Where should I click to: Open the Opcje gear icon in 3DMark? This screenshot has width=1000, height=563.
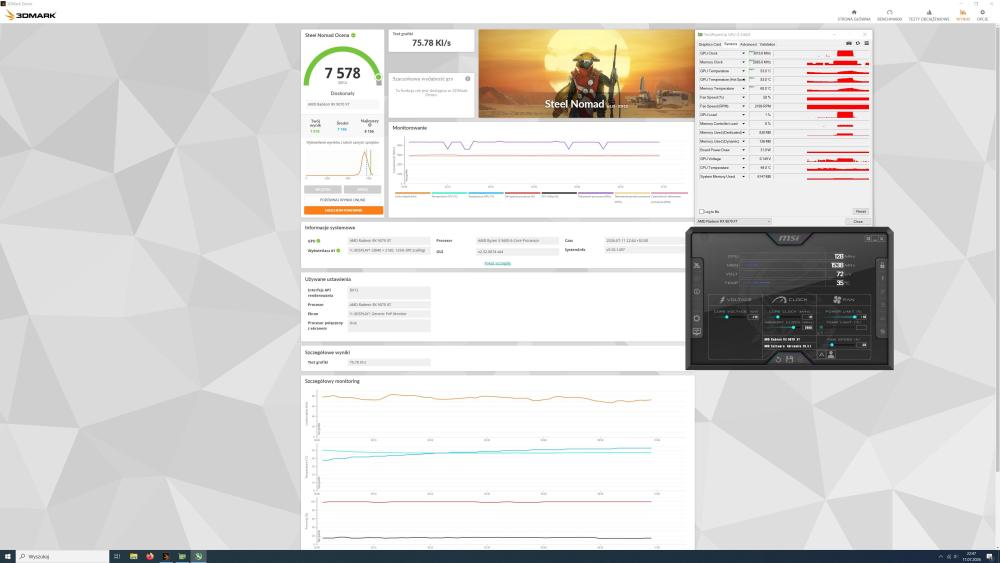pyautogui.click(x=982, y=12)
